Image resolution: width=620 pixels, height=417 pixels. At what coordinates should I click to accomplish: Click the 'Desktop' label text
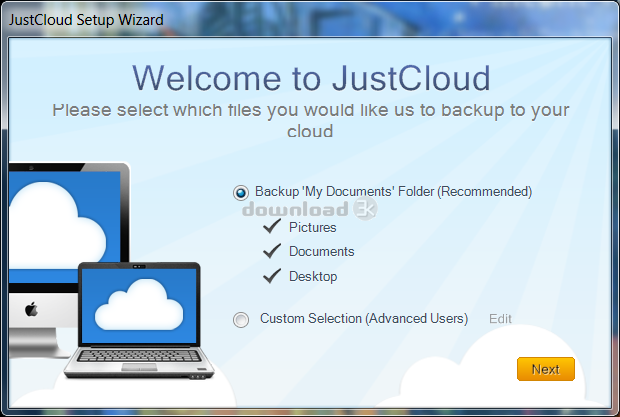pos(313,276)
